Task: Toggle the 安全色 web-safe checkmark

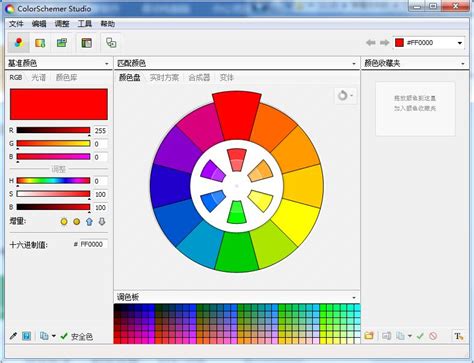Action: 64,336
